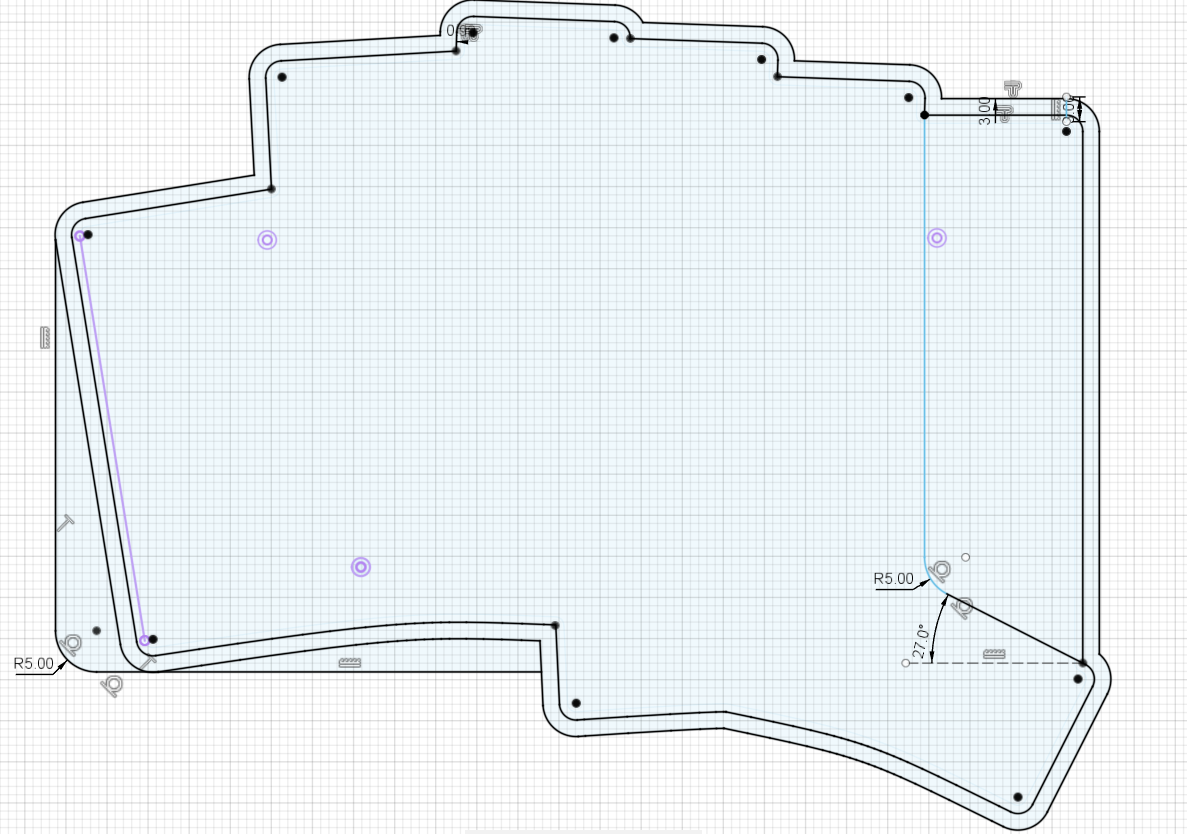Click the tangent constraint glyph on the slanted bottom edge
Screen dimensions: 1187x834
click(963, 608)
